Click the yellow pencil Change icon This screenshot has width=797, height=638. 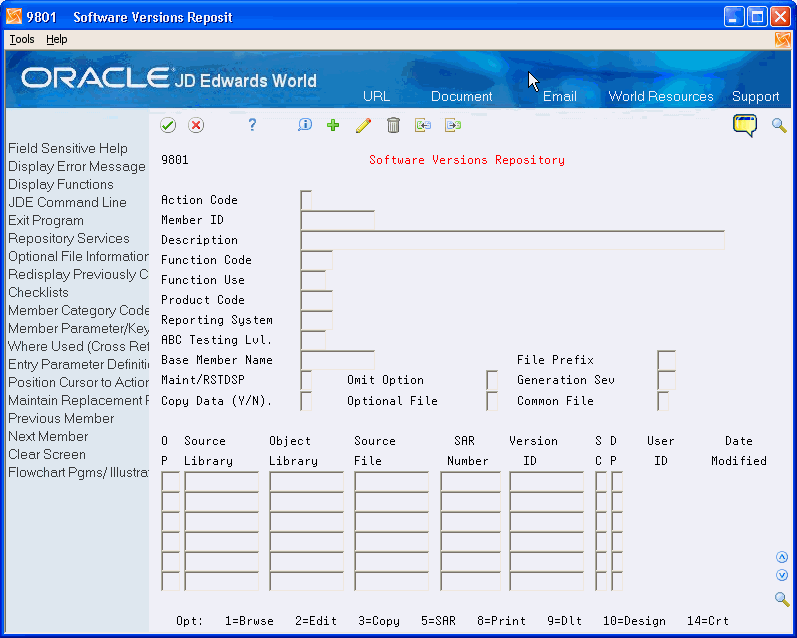(x=363, y=125)
